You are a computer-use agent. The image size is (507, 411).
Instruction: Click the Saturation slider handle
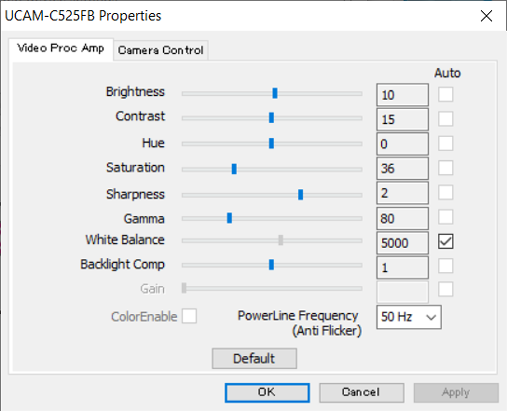[234, 169]
